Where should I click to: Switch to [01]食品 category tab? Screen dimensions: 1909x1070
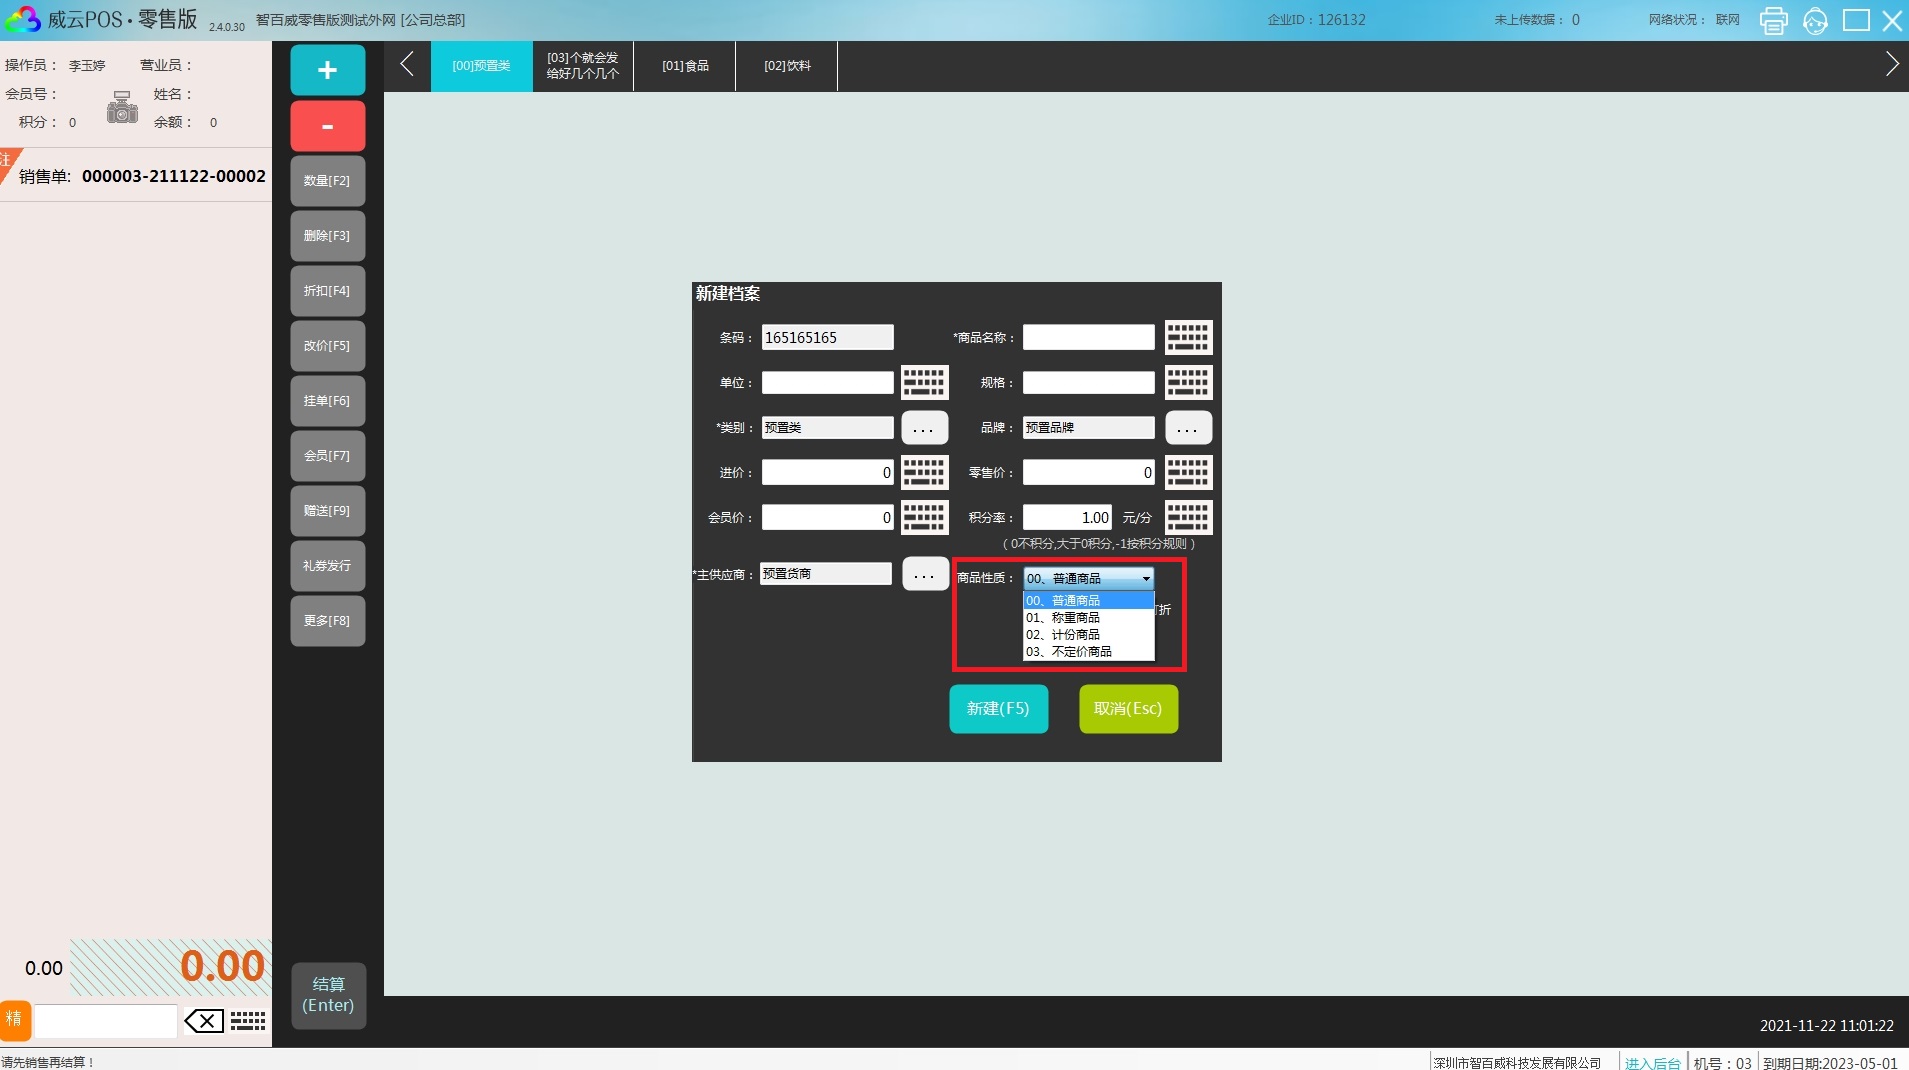pyautogui.click(x=685, y=66)
